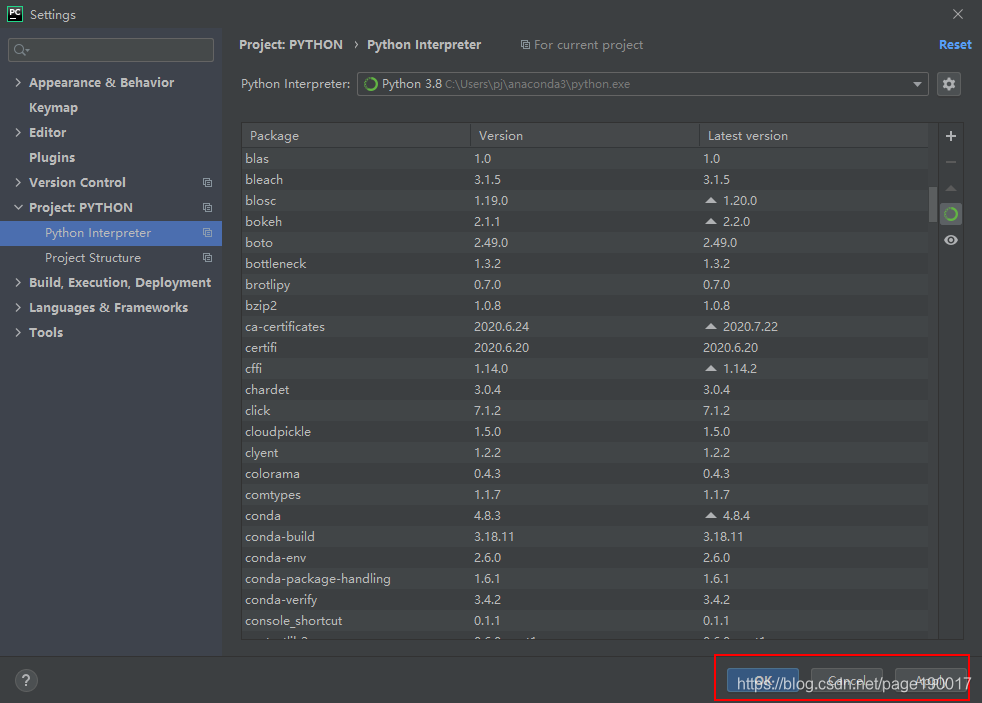982x703 pixels.
Task: Select Project Structure in the sidebar
Action: 111,258
